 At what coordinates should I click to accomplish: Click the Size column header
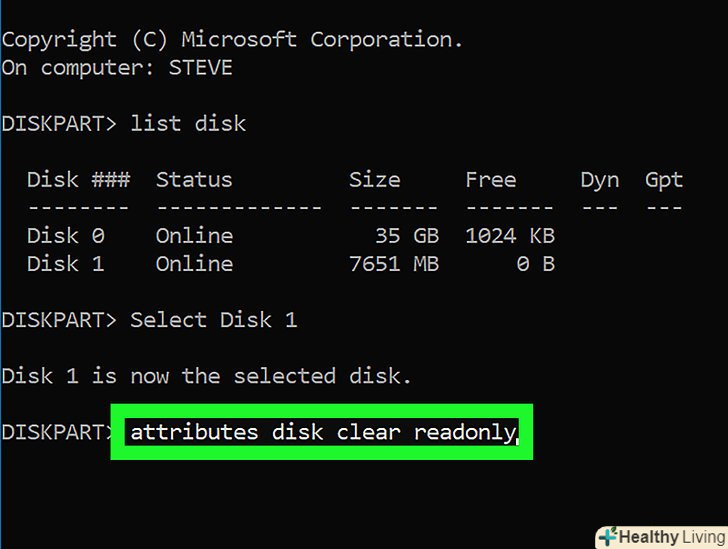(374, 180)
